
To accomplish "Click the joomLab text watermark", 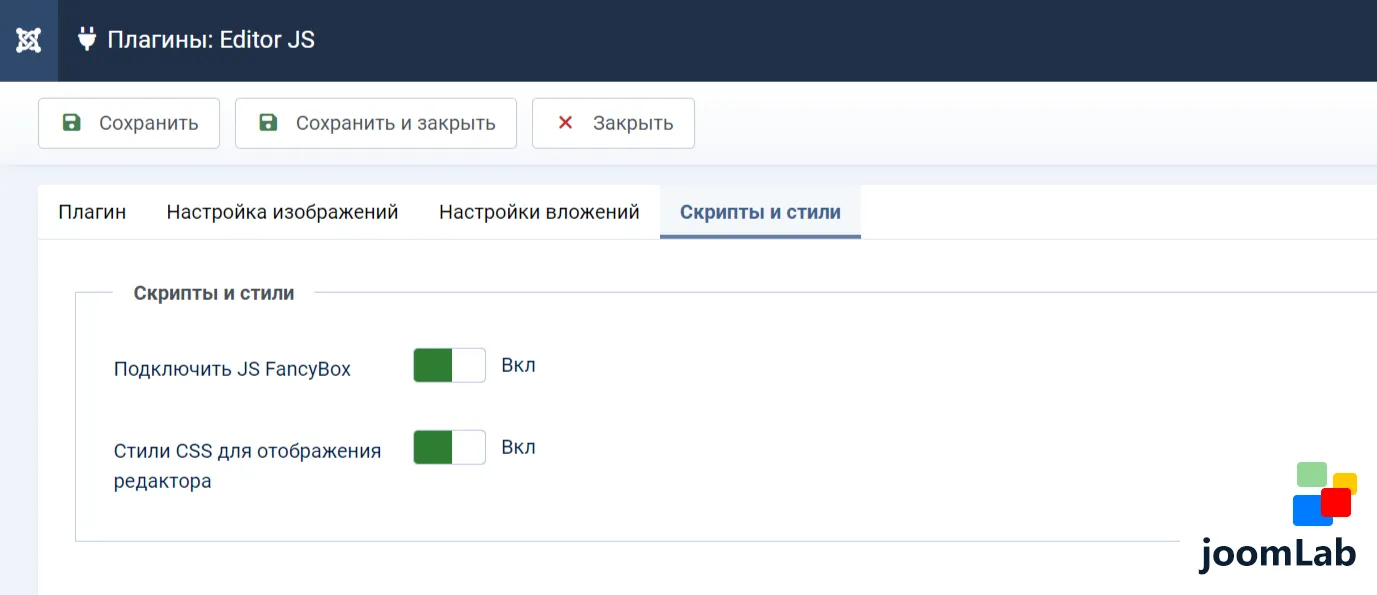I will 1277,553.
